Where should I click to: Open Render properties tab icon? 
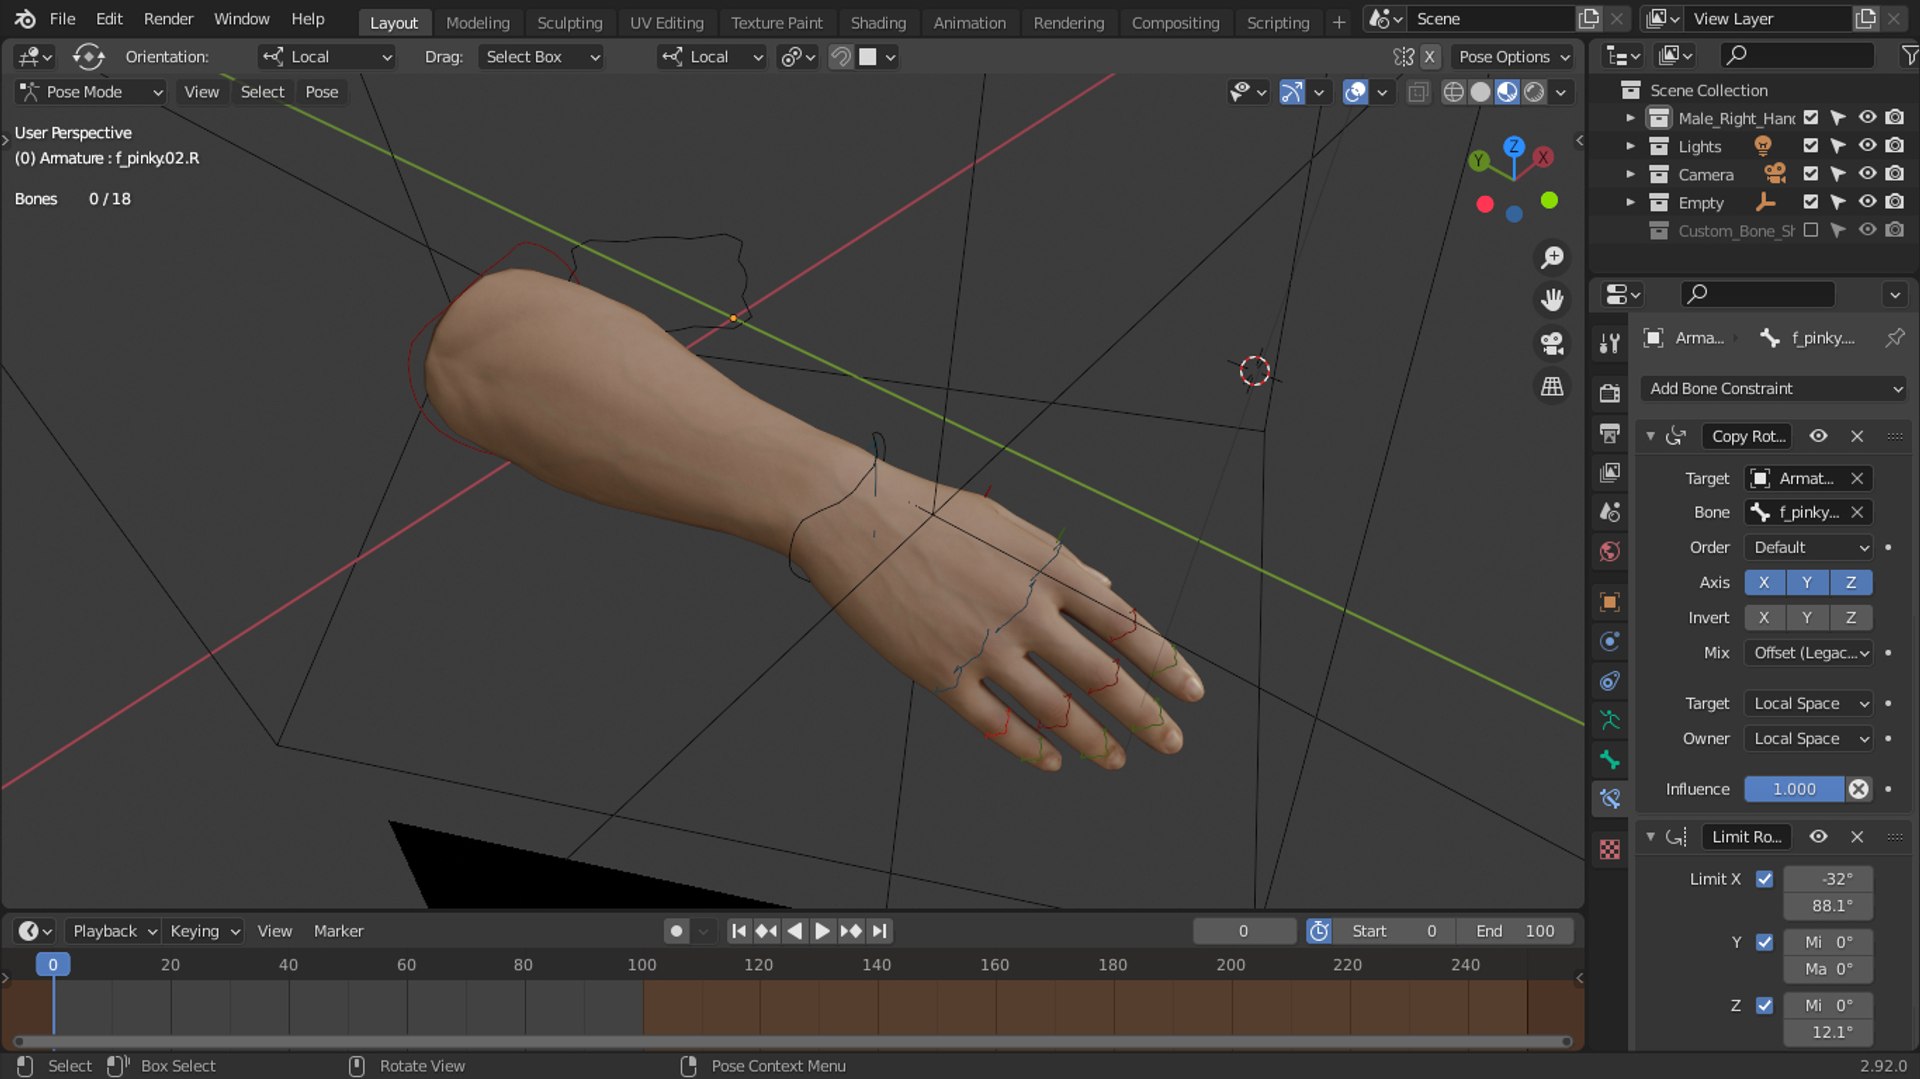(1609, 393)
